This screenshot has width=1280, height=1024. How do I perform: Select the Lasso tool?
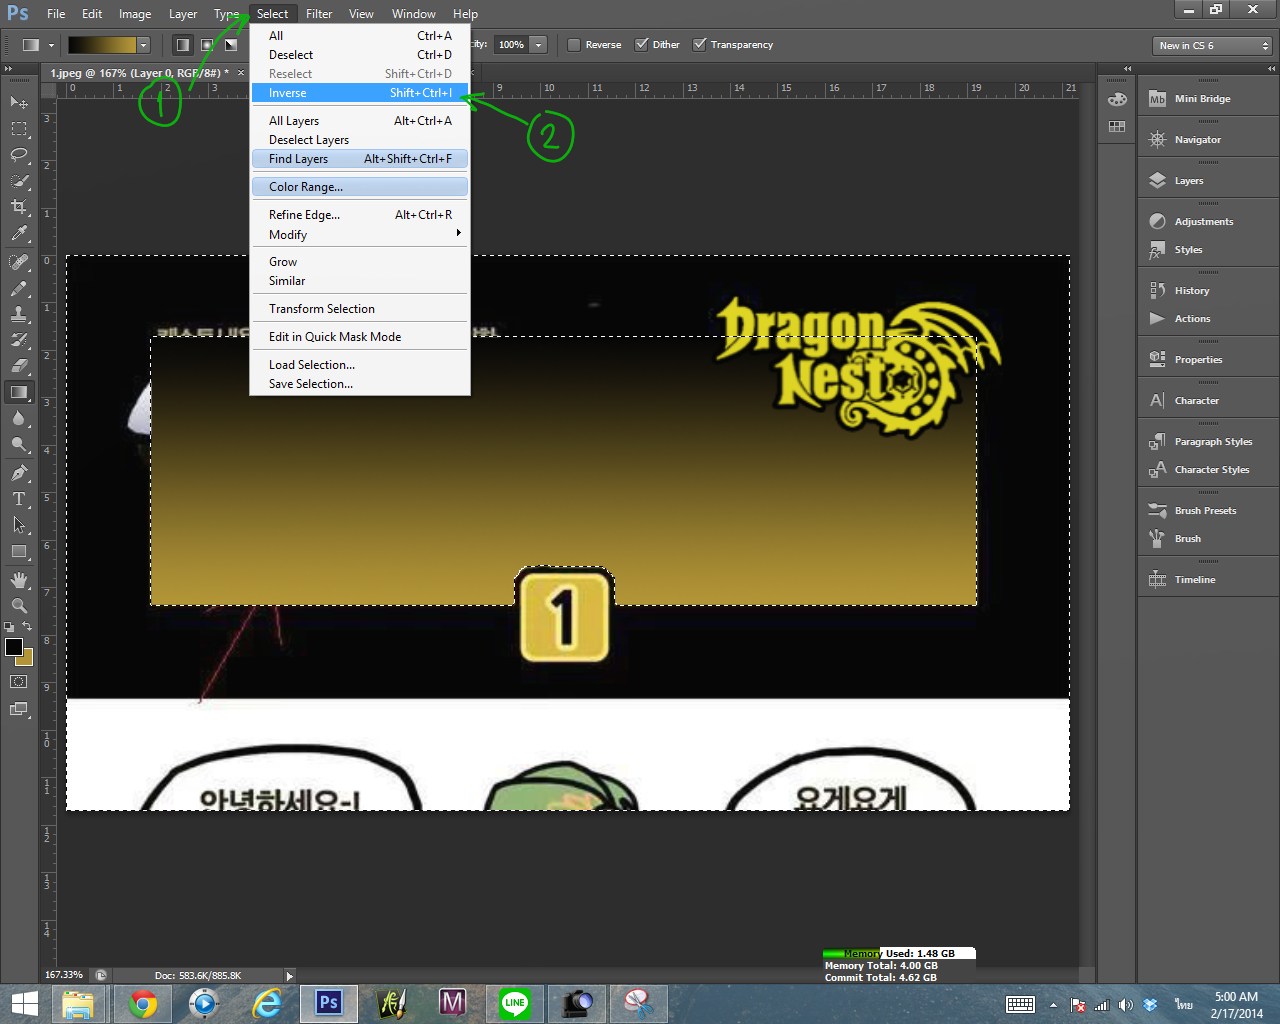[19, 155]
